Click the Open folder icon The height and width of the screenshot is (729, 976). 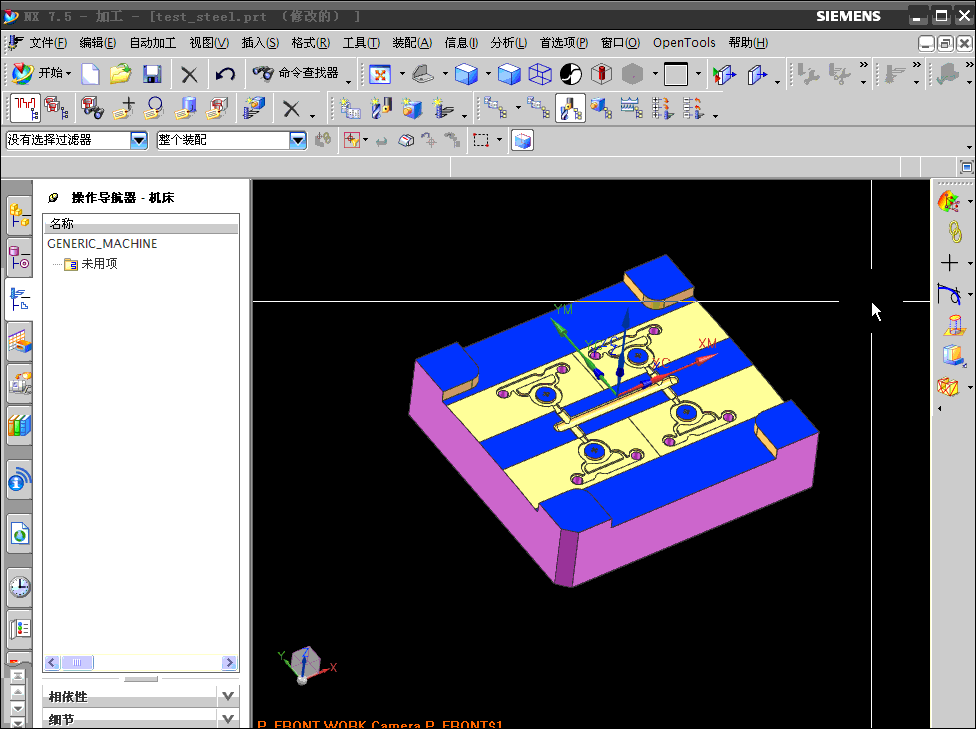pos(120,74)
